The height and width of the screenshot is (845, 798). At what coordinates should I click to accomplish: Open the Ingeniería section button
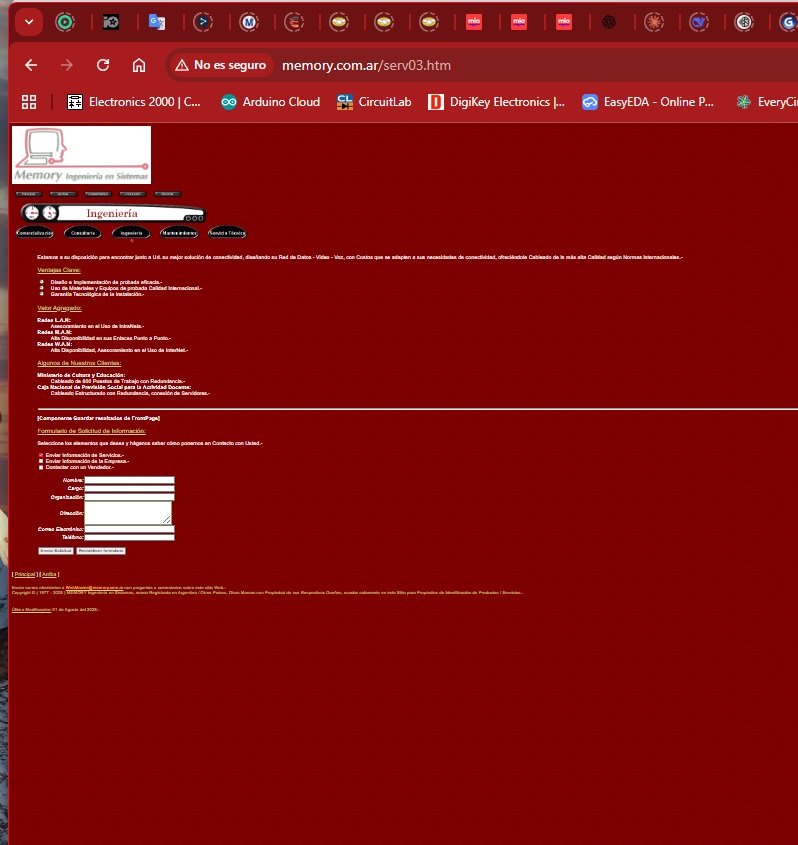tap(131, 233)
